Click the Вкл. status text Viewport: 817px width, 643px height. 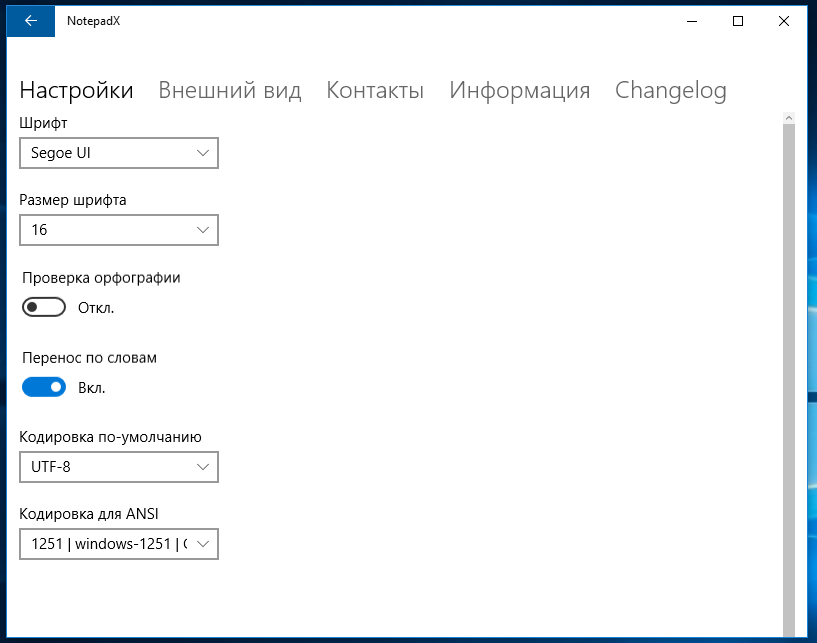[92, 388]
